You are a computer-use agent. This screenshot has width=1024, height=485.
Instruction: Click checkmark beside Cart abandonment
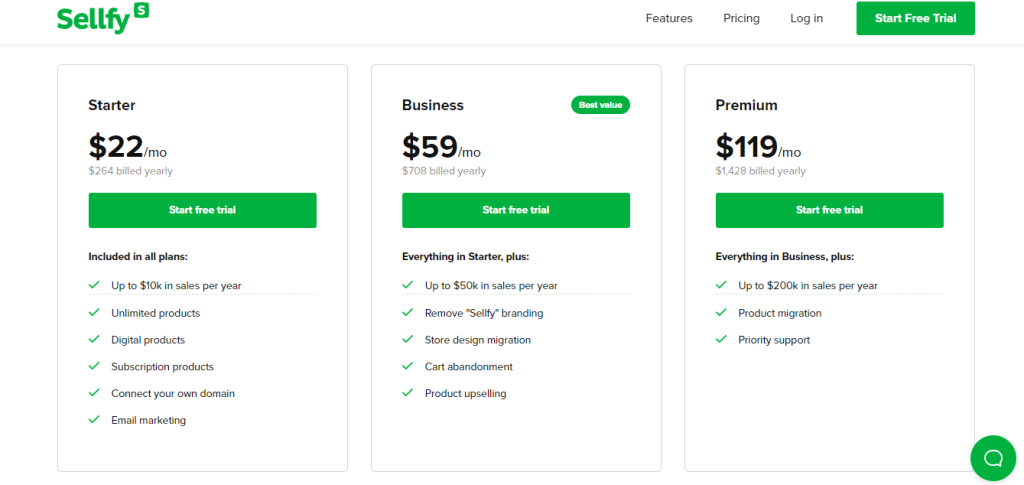click(408, 366)
